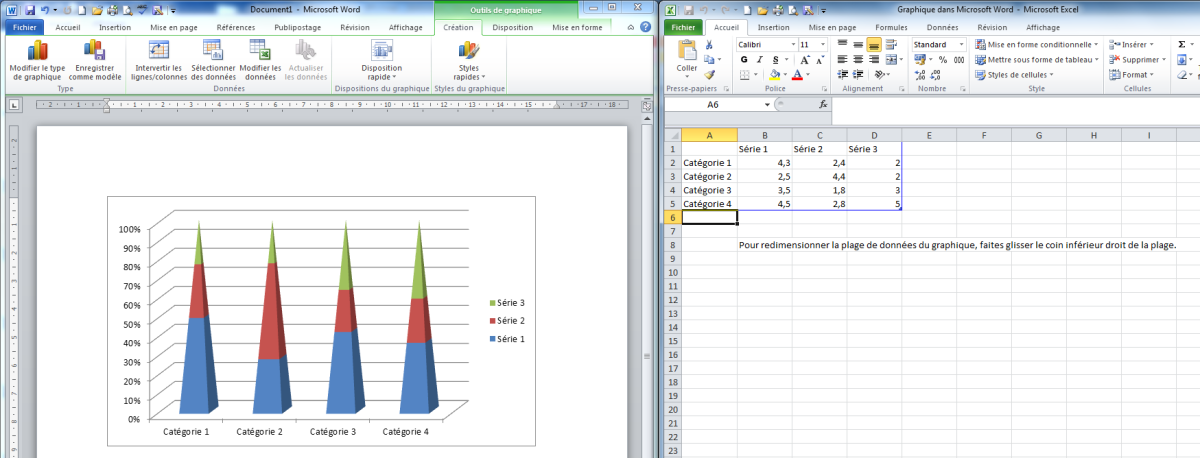Viewport: 1200px width, 458px height.
Task: Open Styles rapides gallery in Word
Action: tap(469, 61)
